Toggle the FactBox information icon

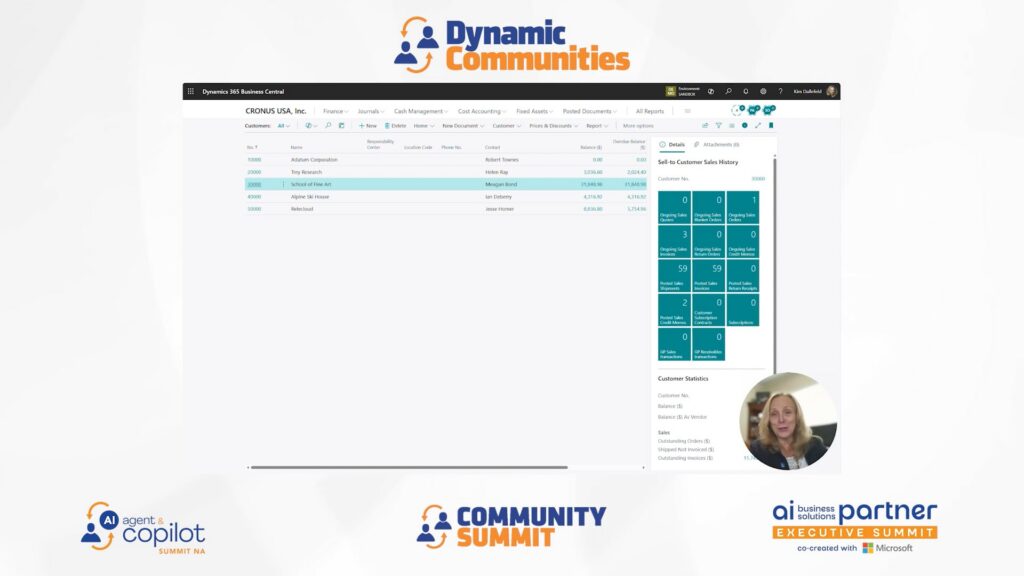click(x=744, y=125)
